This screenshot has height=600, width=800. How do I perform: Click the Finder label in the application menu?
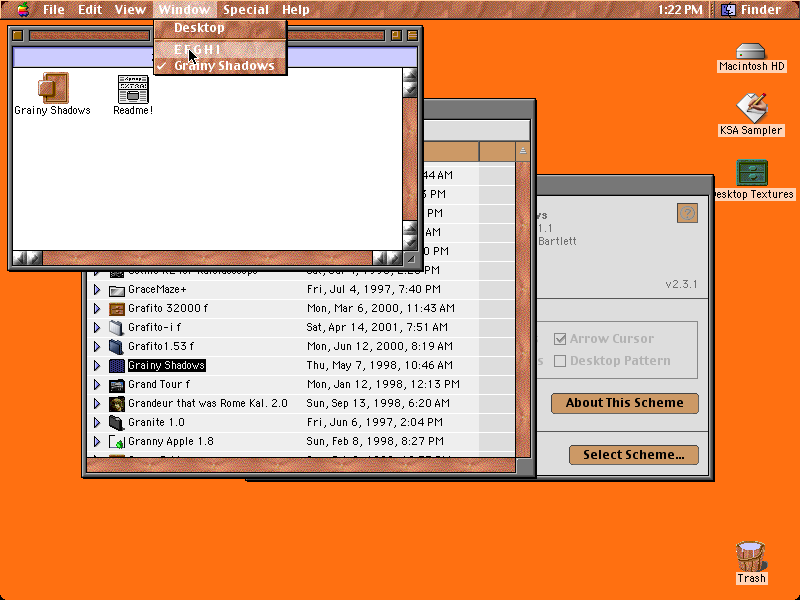click(x=761, y=10)
